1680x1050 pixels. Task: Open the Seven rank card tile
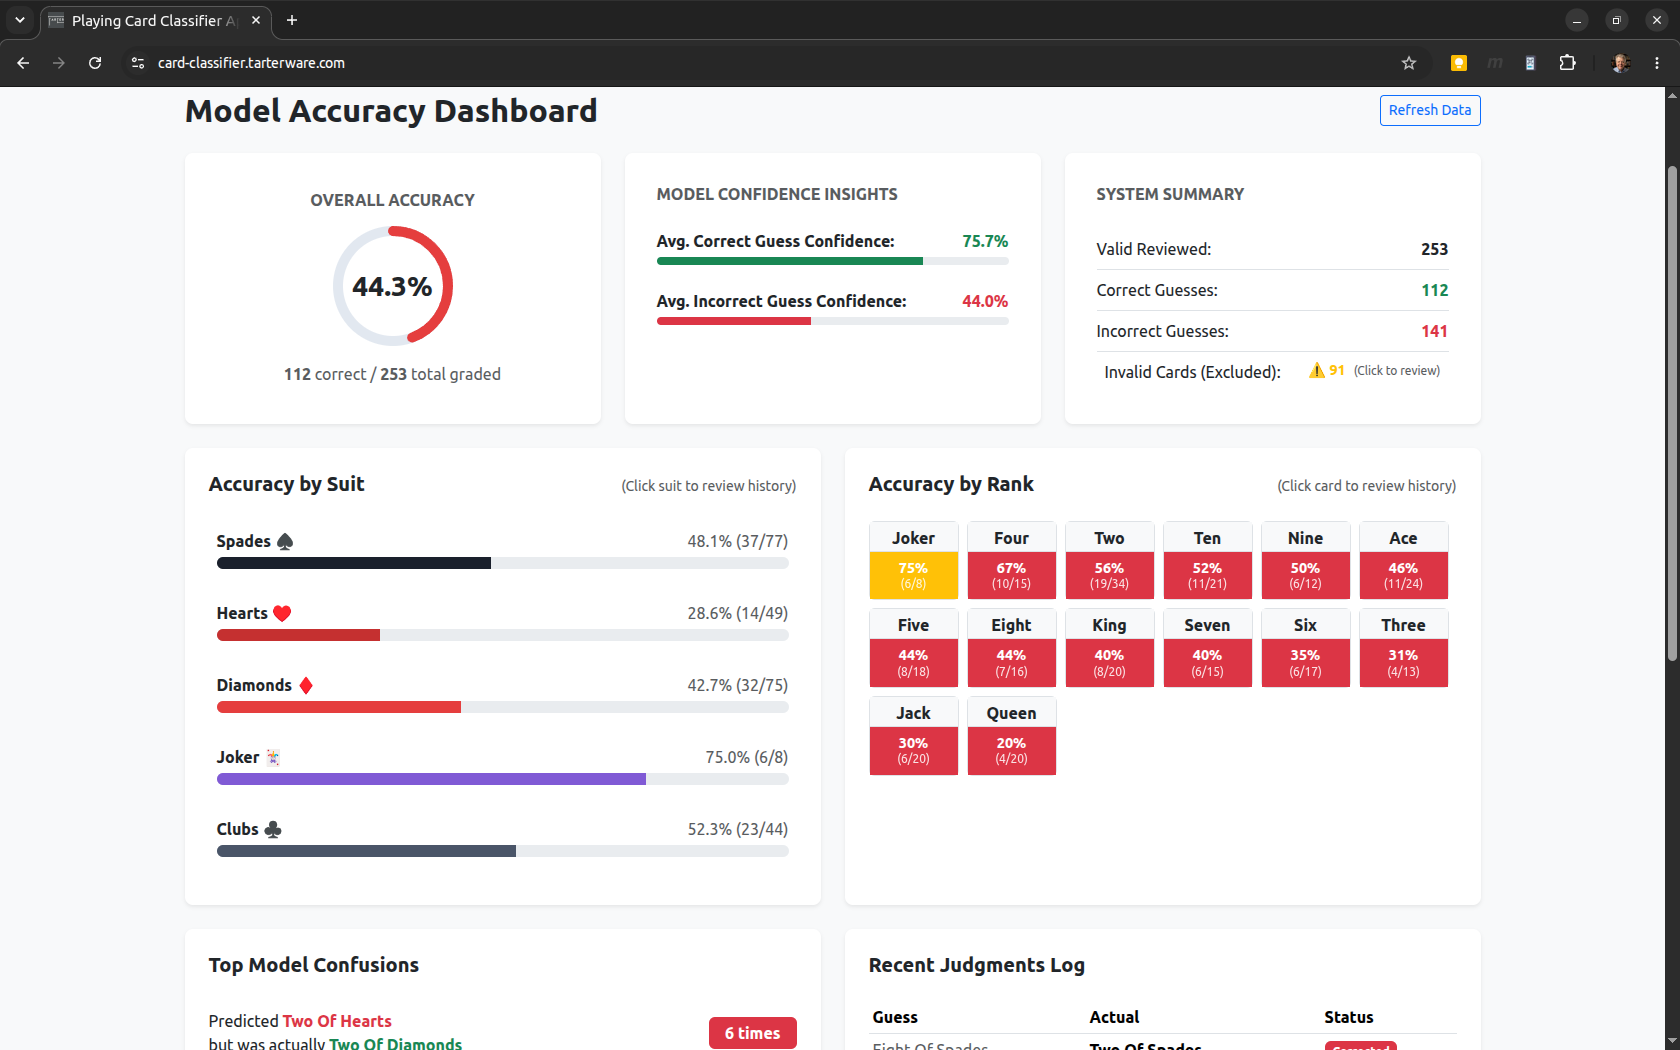point(1208,648)
